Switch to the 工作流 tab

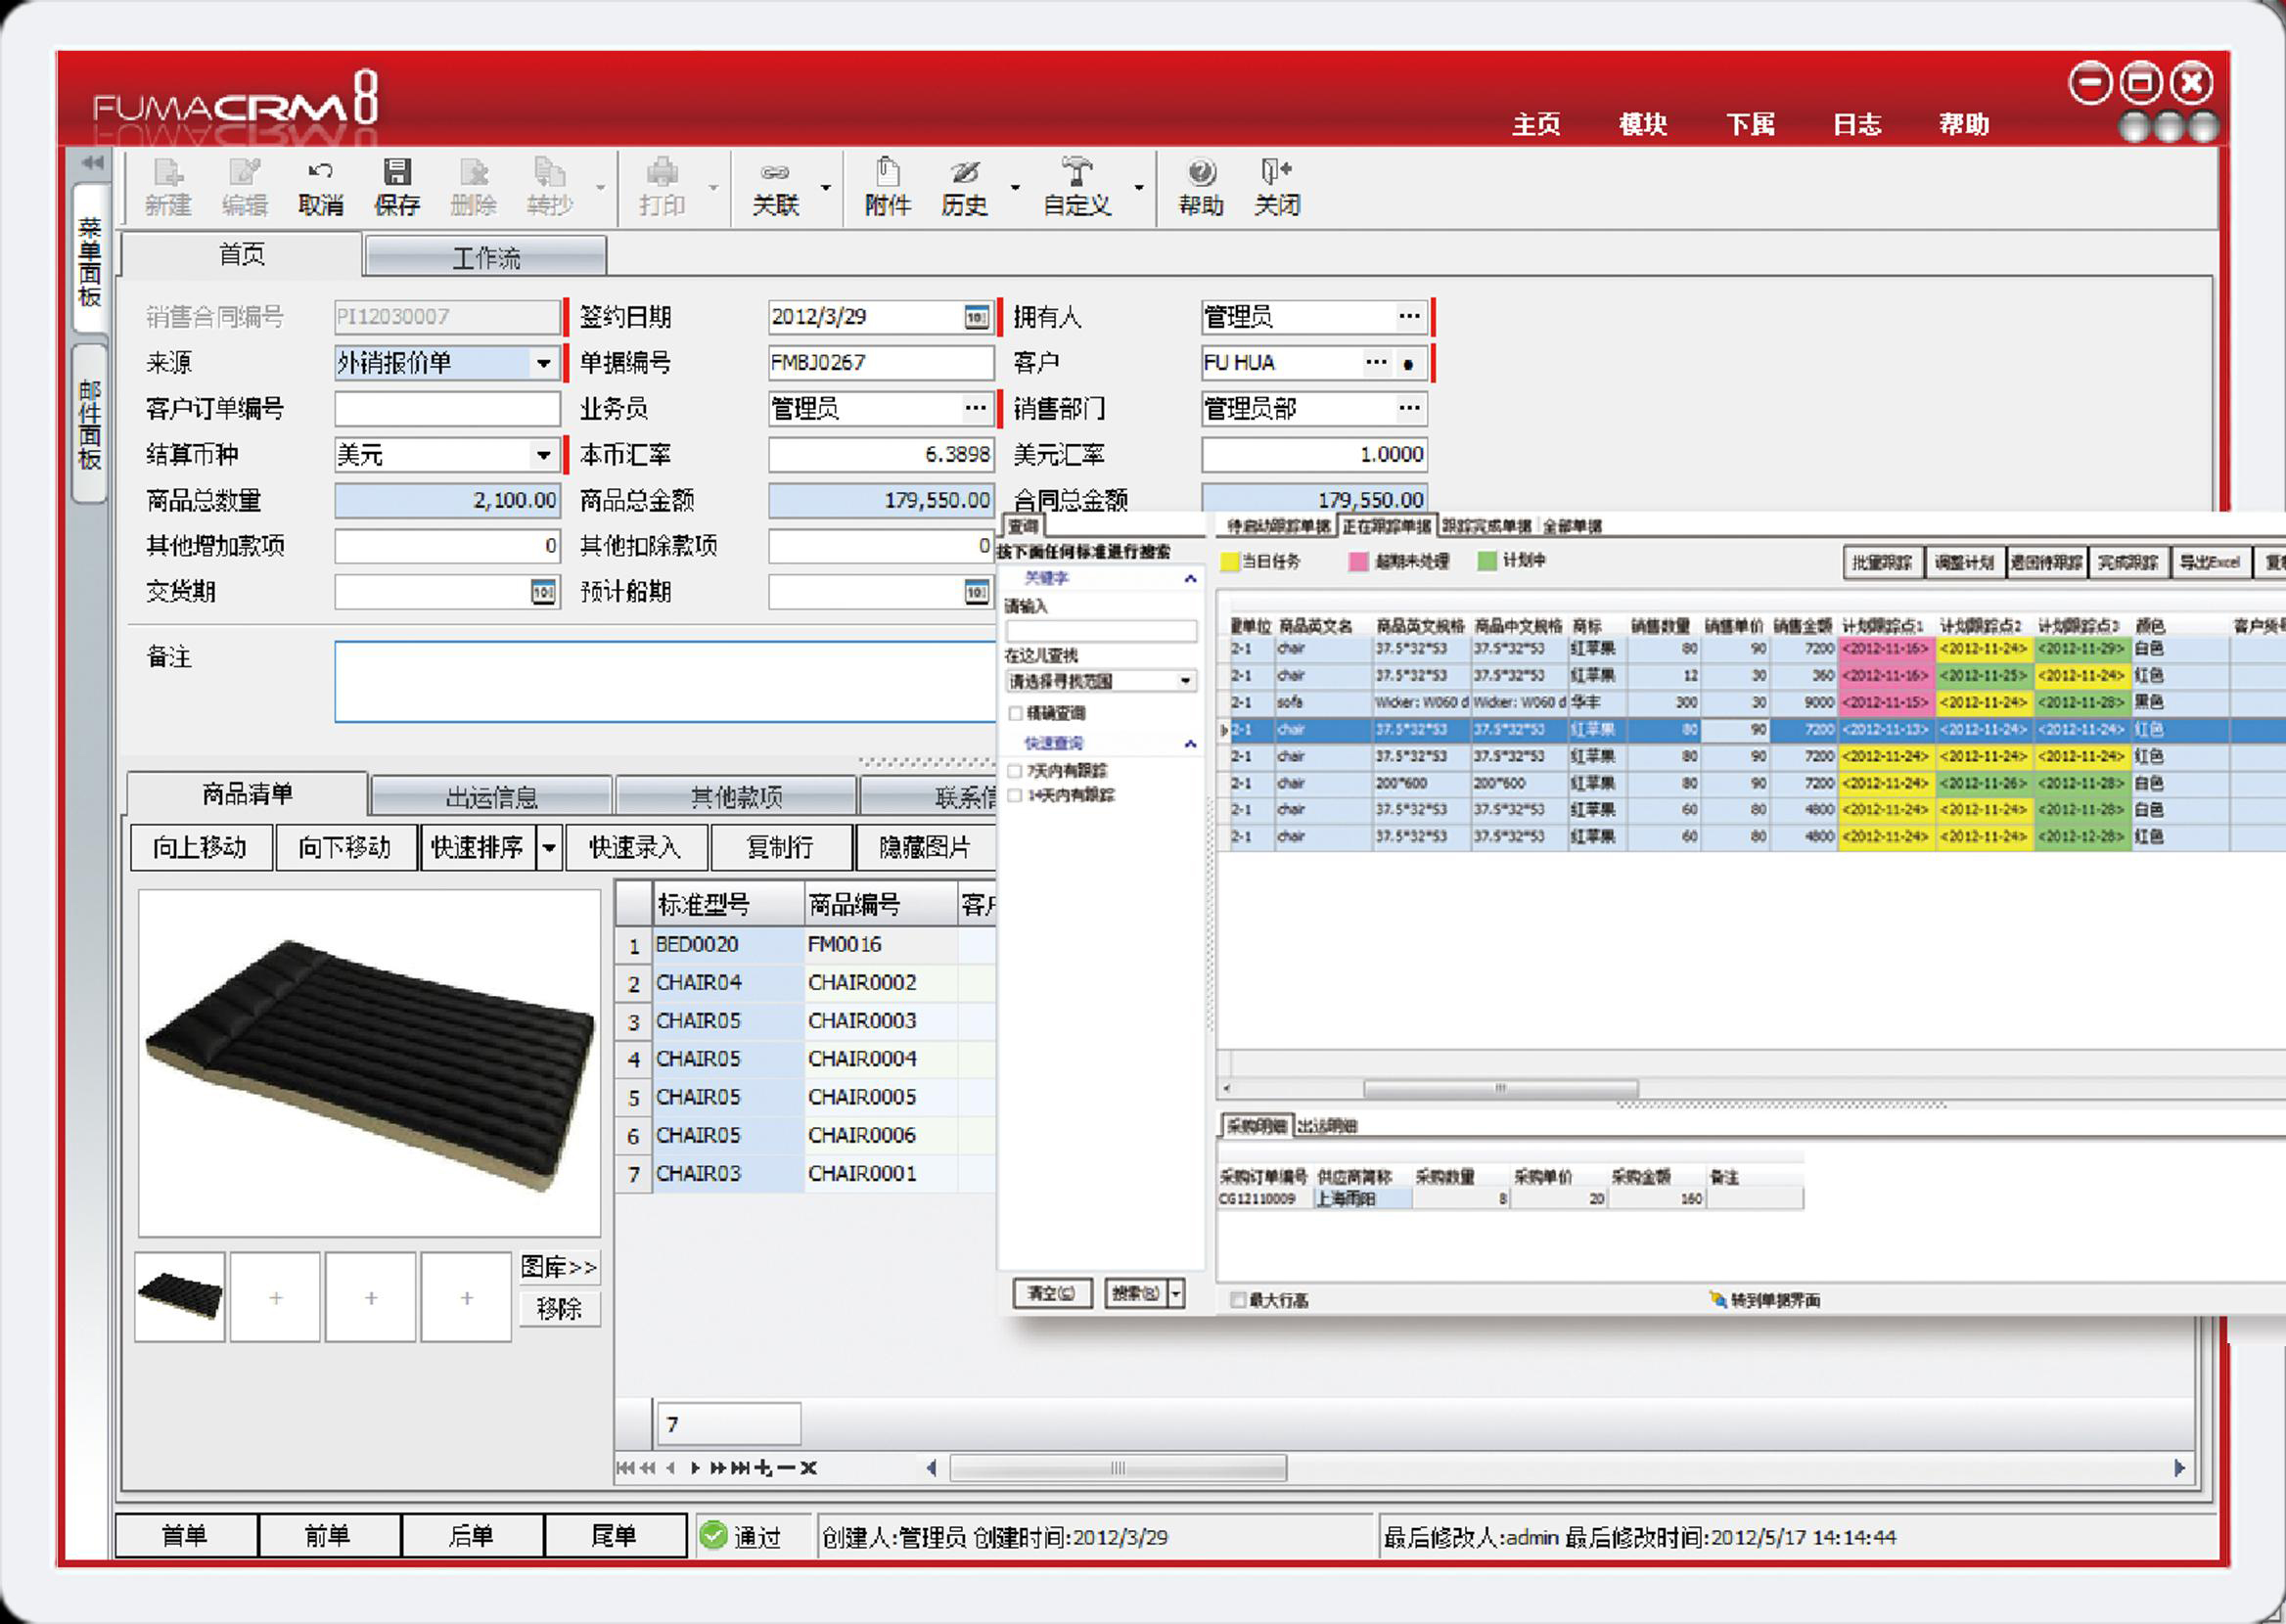486,257
